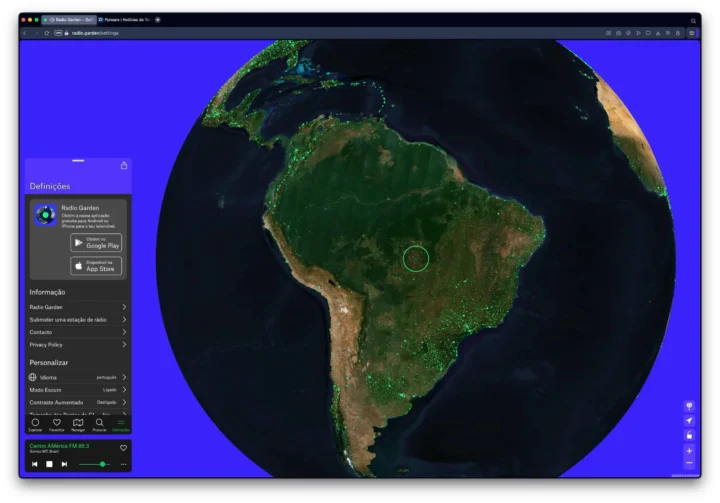Click the Google Play download button
This screenshot has width=720, height=503.
click(96, 242)
